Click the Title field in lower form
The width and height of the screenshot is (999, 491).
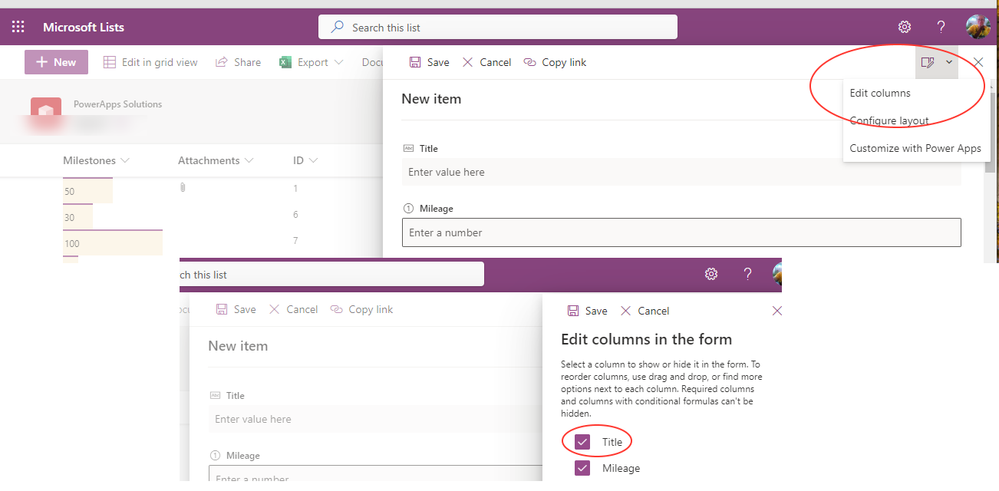click(375, 419)
